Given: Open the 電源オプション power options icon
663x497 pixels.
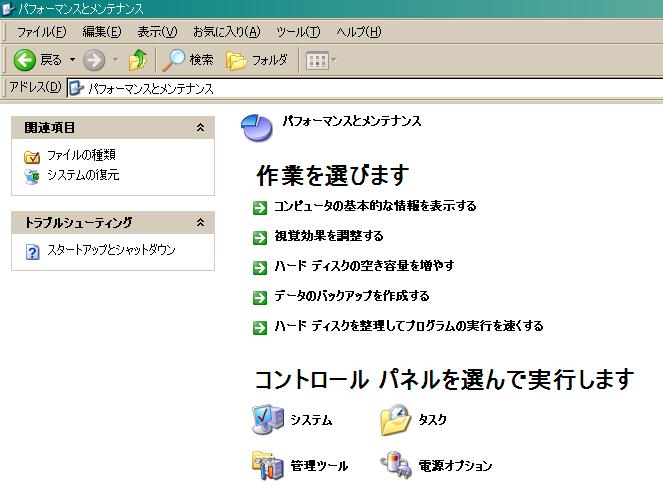Looking at the screenshot, I should [x=395, y=465].
